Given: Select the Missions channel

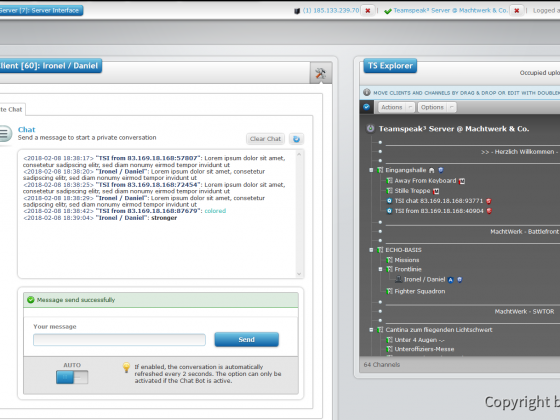Looking at the screenshot, I should pyautogui.click(x=407, y=260).
